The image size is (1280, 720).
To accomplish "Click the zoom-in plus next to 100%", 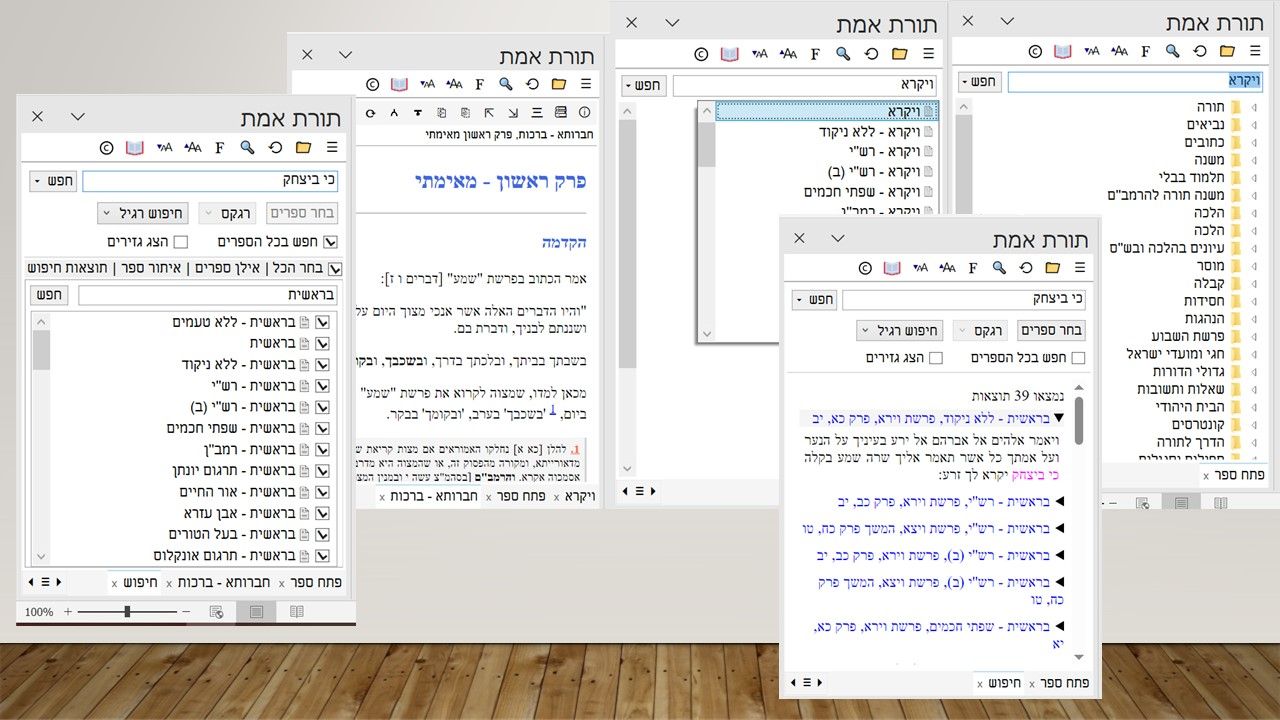I will [x=68, y=611].
